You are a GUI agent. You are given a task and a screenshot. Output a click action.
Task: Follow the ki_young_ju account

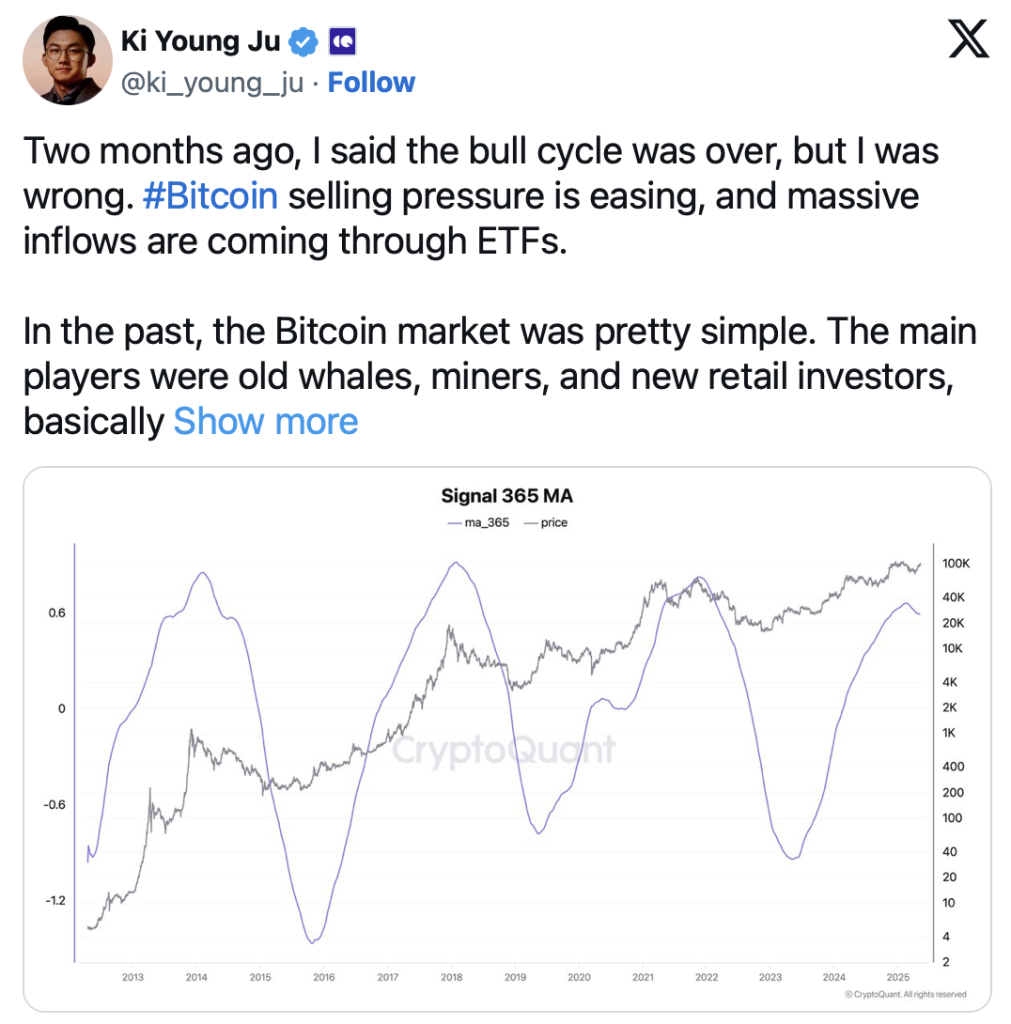[x=371, y=83]
